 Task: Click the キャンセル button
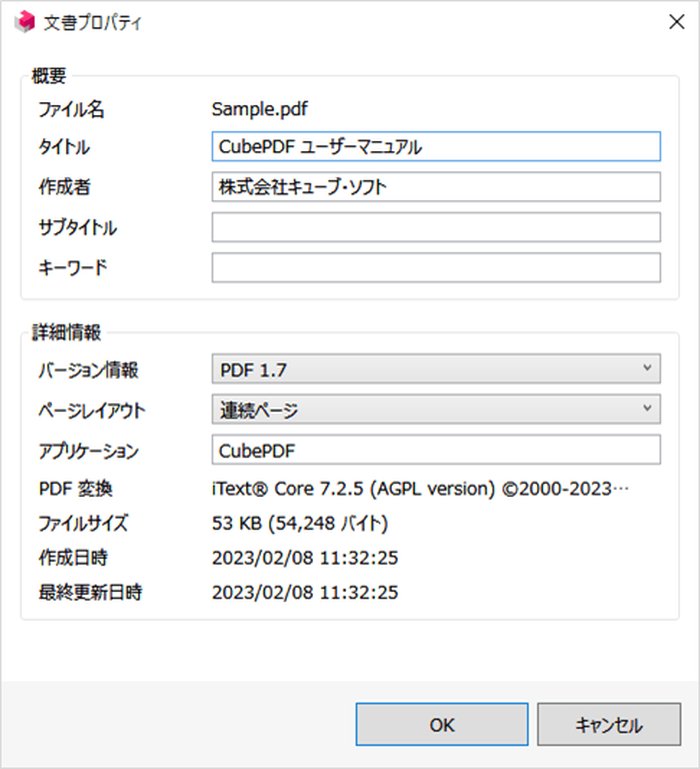coord(609,724)
